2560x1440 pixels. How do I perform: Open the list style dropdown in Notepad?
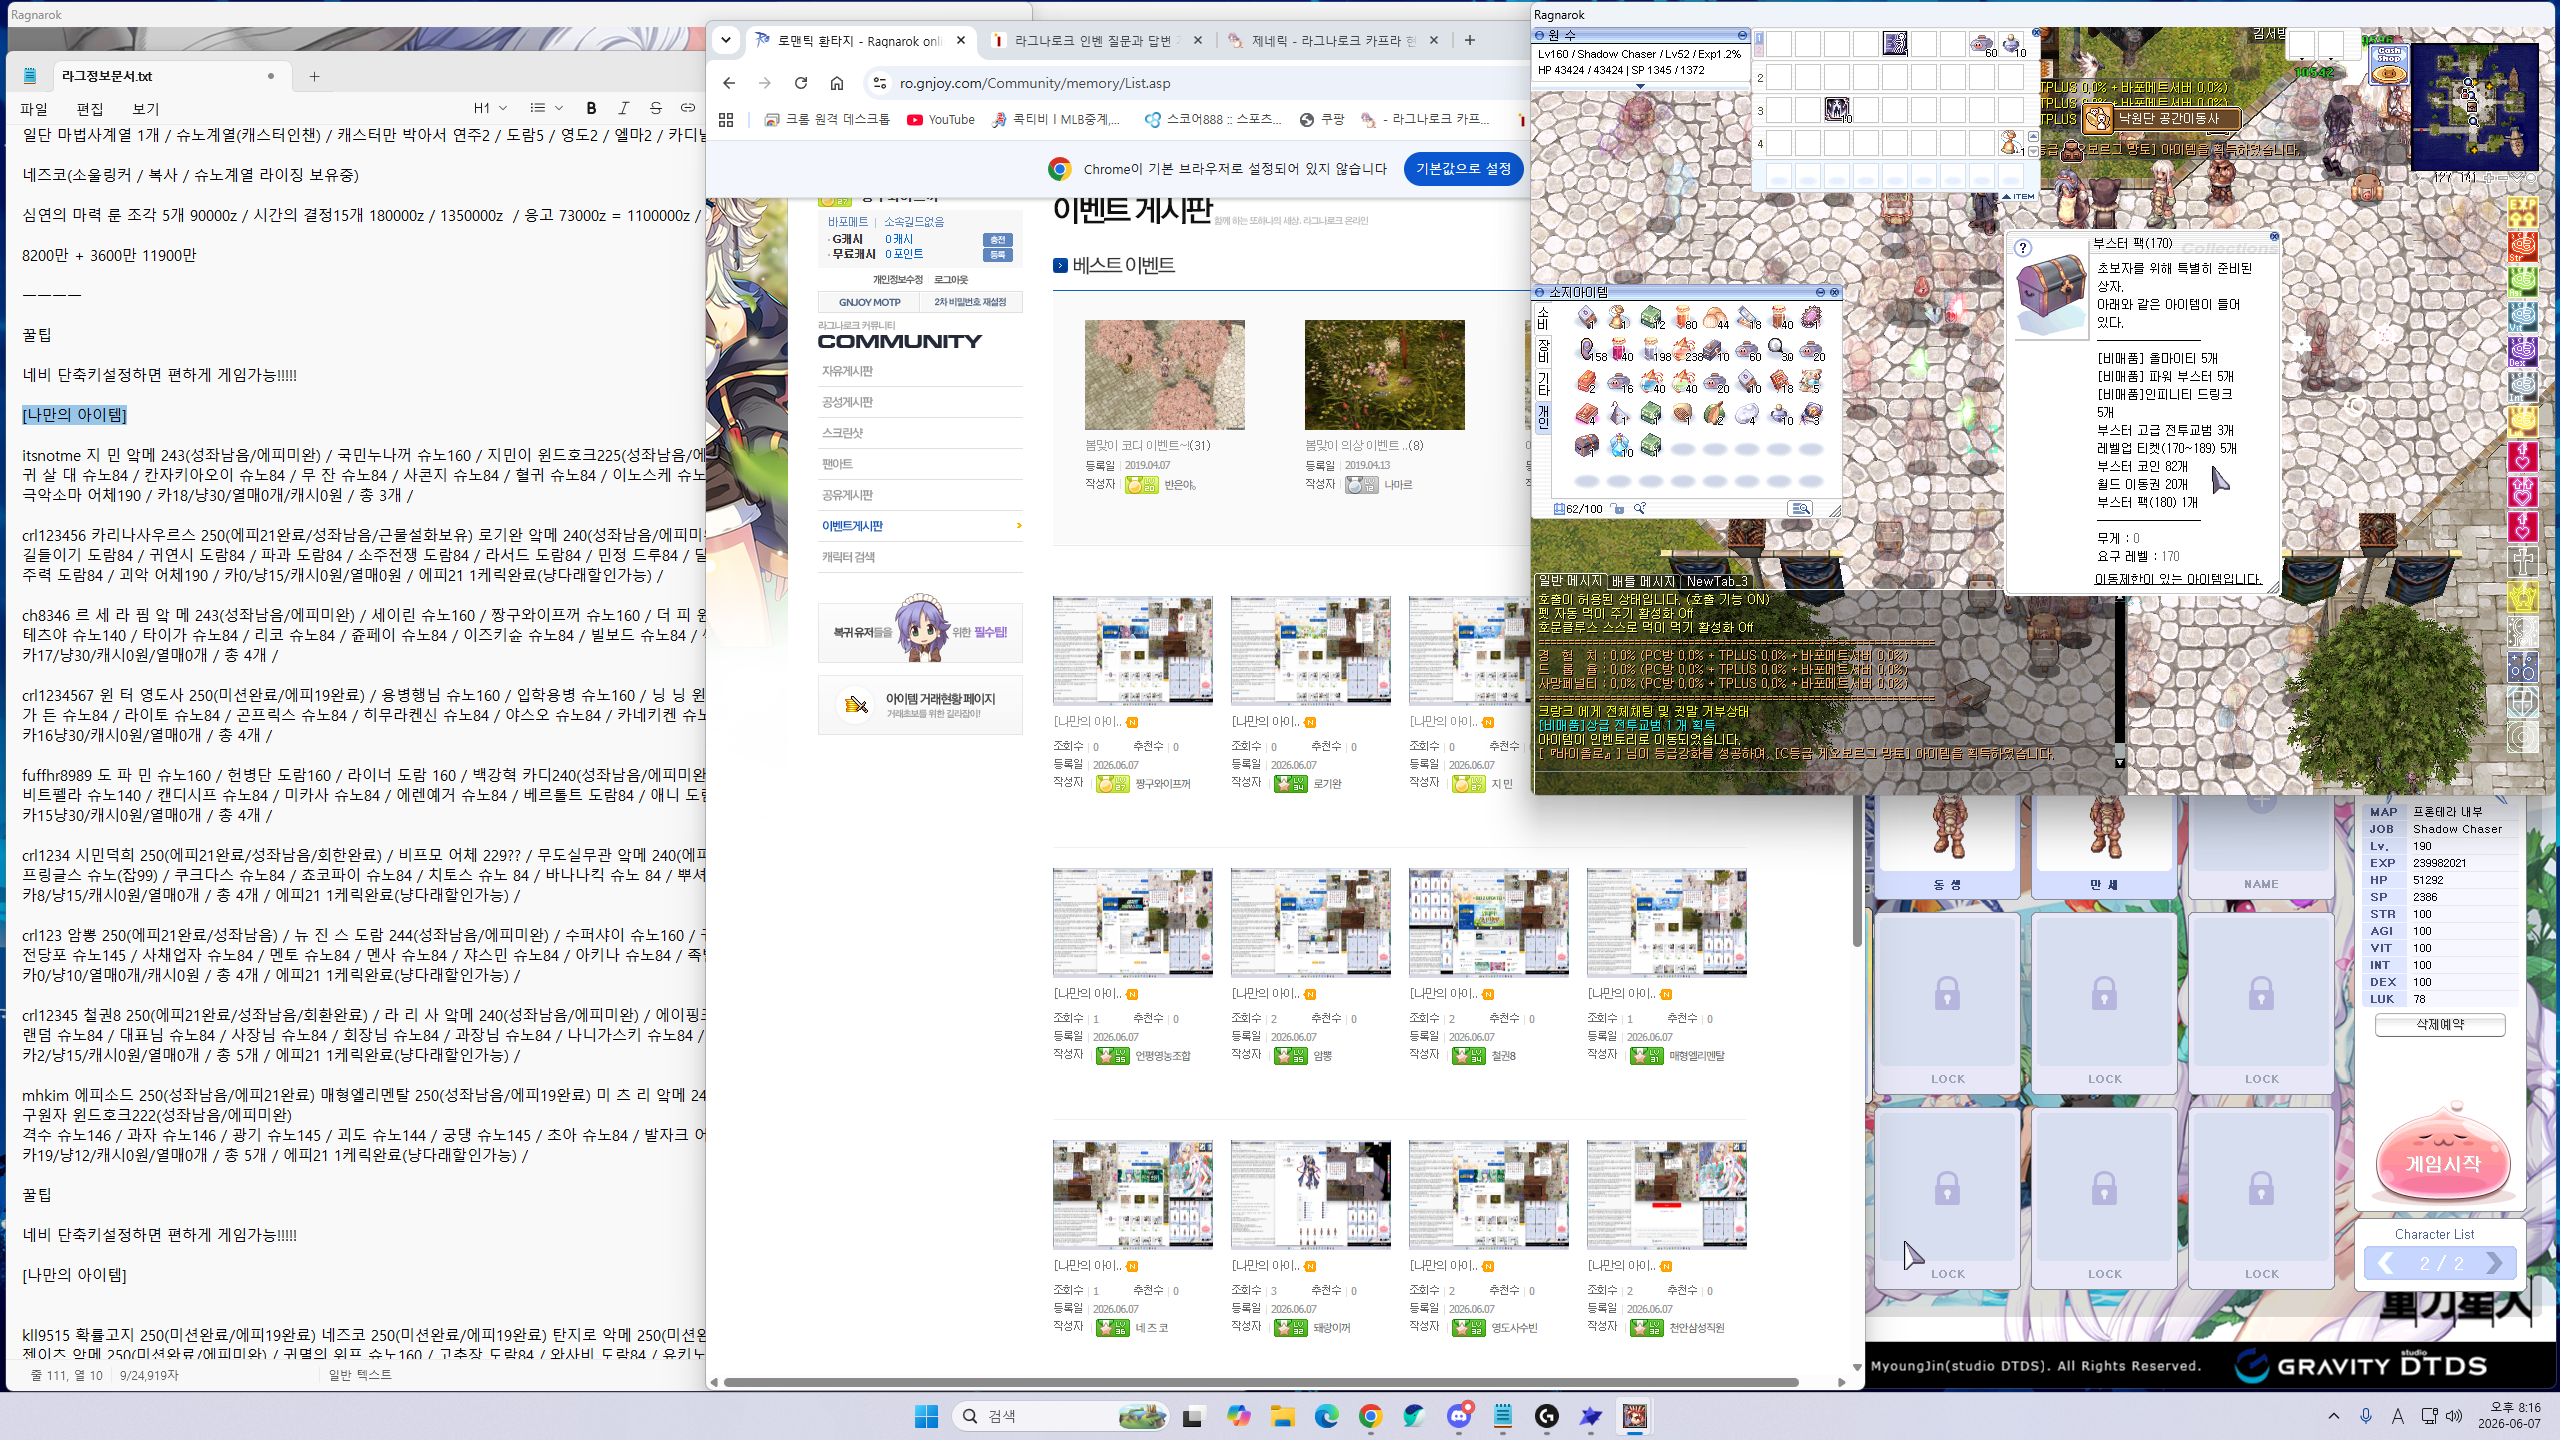point(546,108)
